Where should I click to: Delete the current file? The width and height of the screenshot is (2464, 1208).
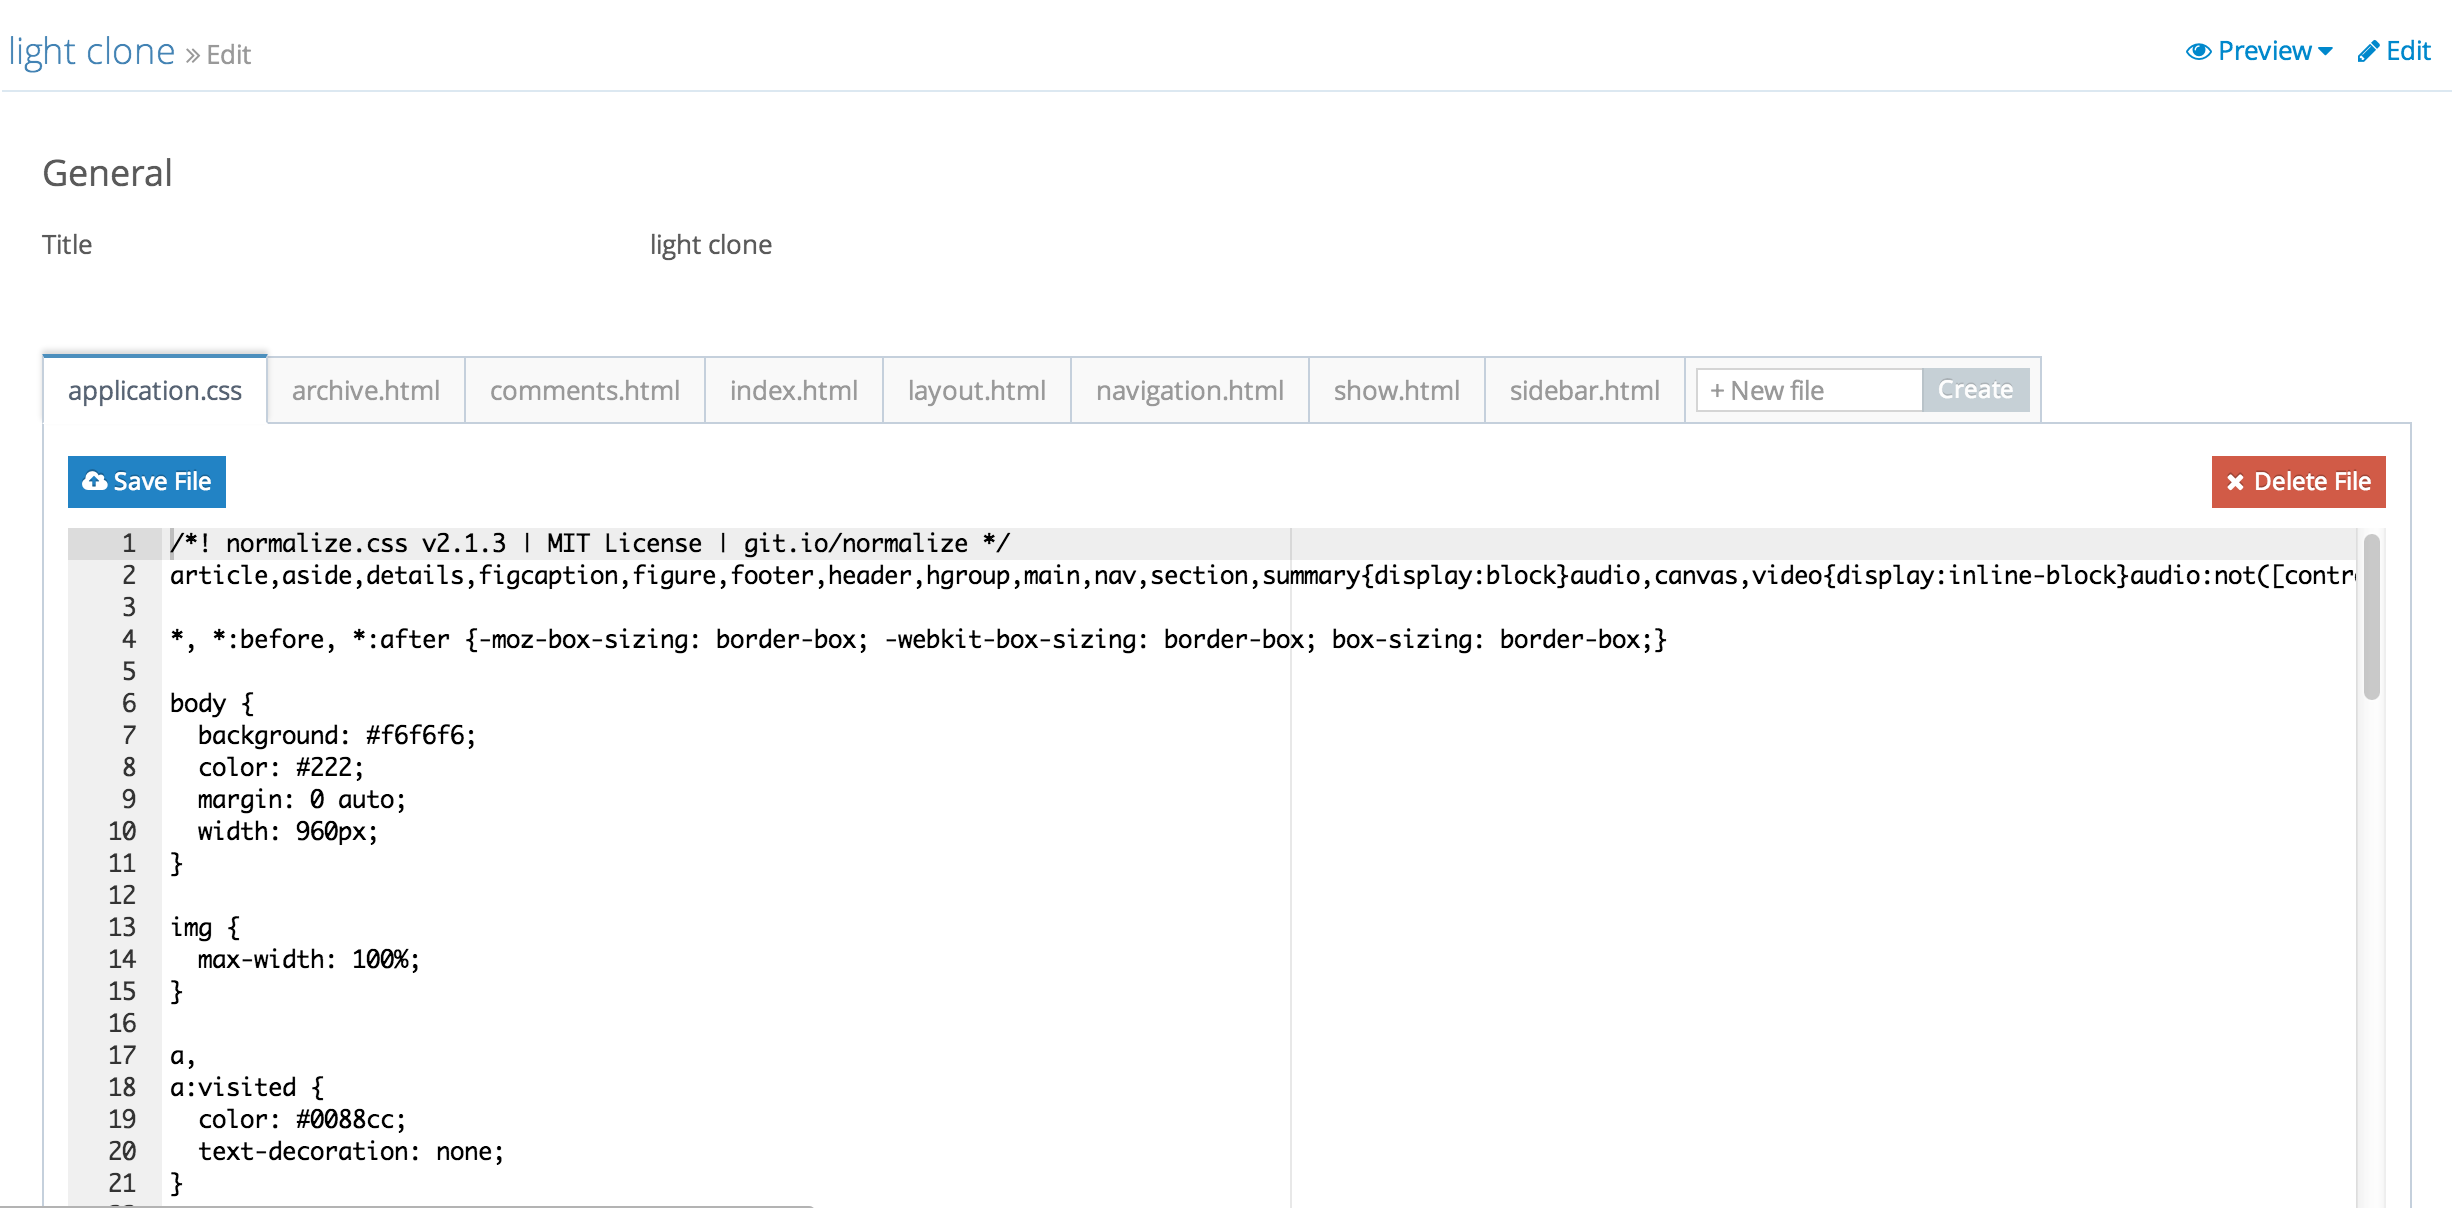pos(2298,481)
